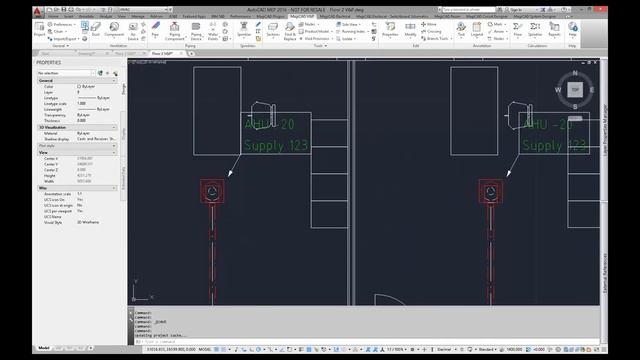
Task: Open MagiCAD Properties in Edit panel
Action: (x=390, y=30)
